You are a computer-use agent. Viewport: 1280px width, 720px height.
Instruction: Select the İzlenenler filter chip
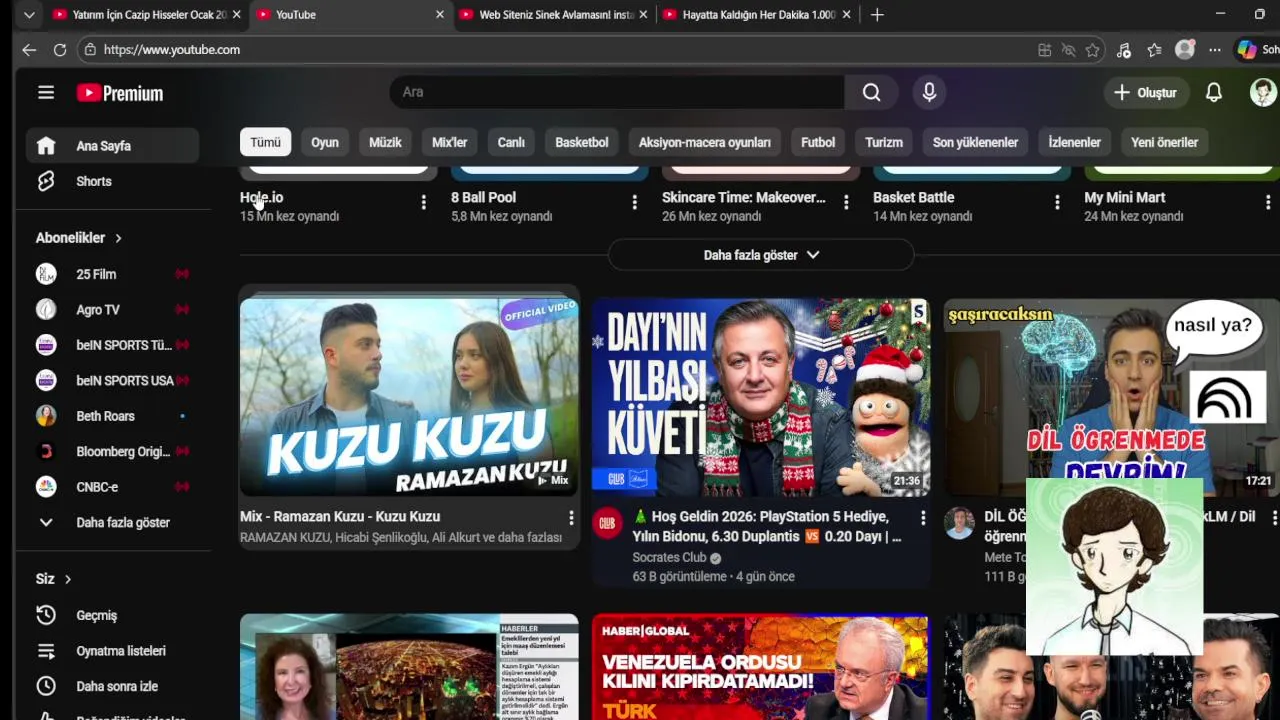1075,142
